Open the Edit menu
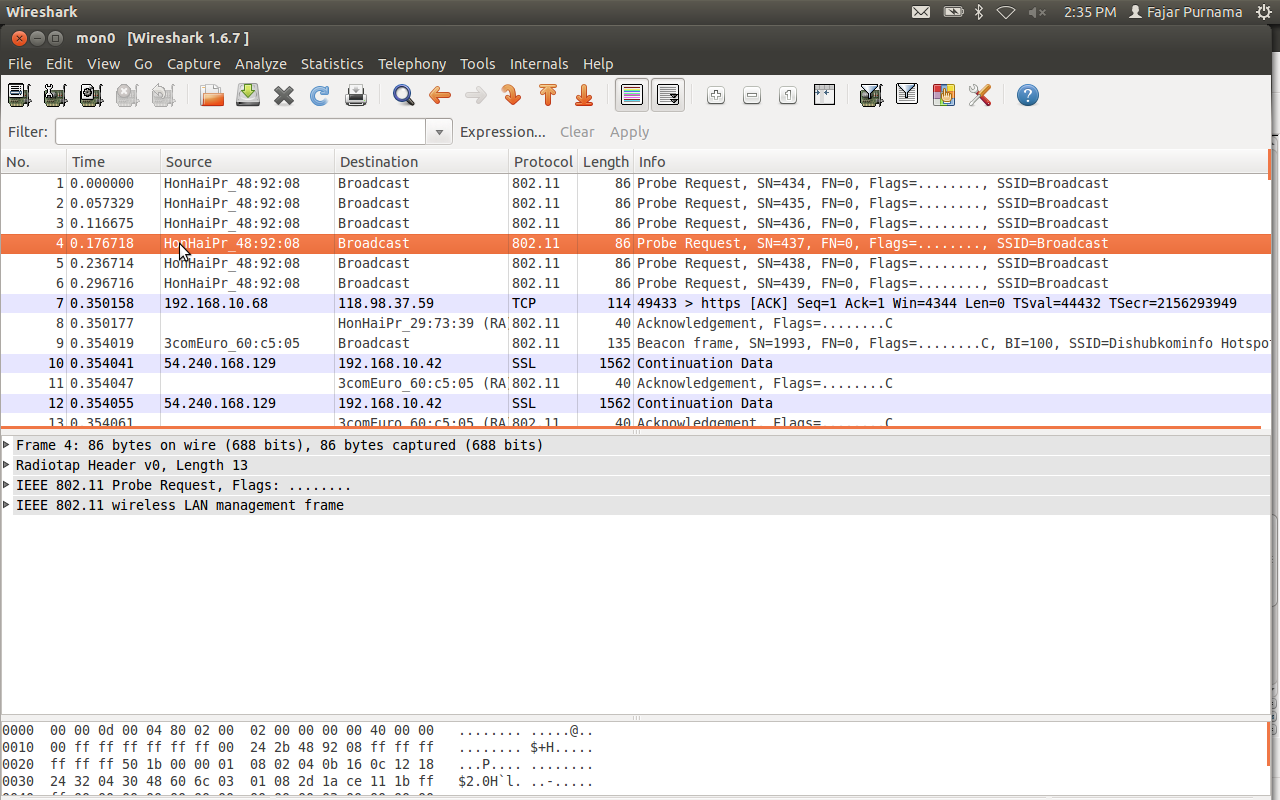Viewport: 1280px width, 800px height. click(x=59, y=64)
